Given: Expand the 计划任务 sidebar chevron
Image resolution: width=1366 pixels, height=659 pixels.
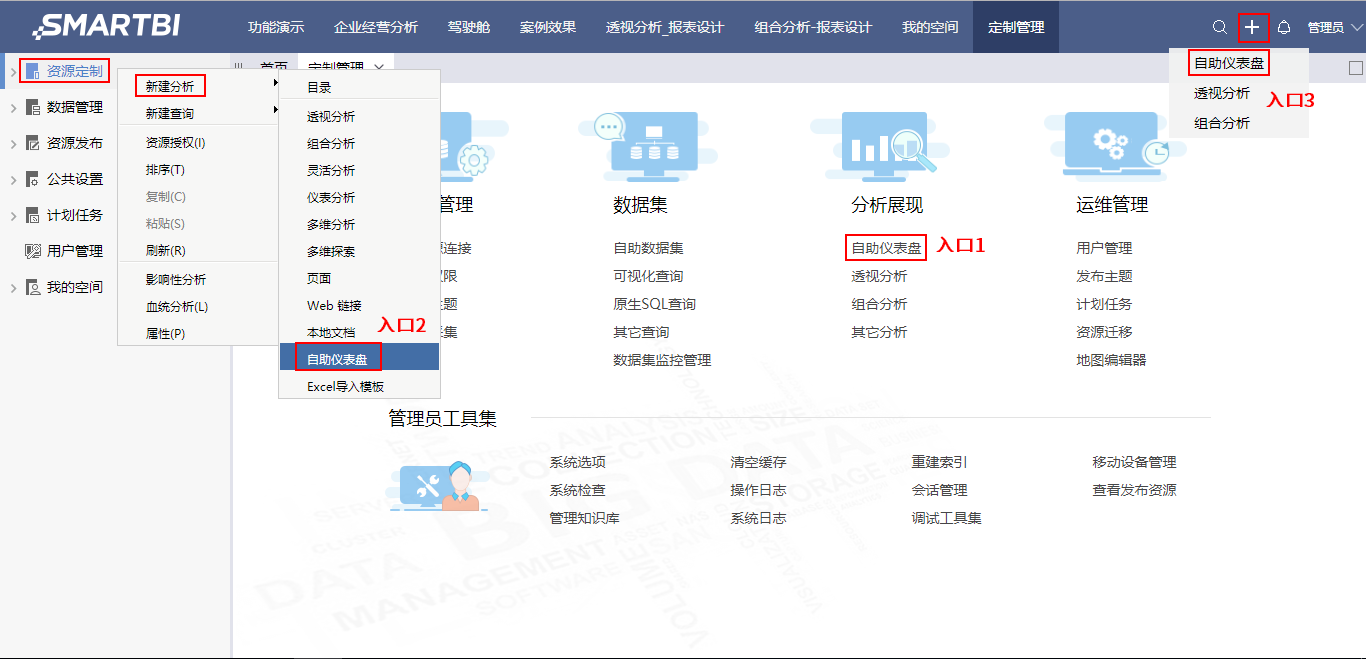Looking at the screenshot, I should [x=13, y=215].
